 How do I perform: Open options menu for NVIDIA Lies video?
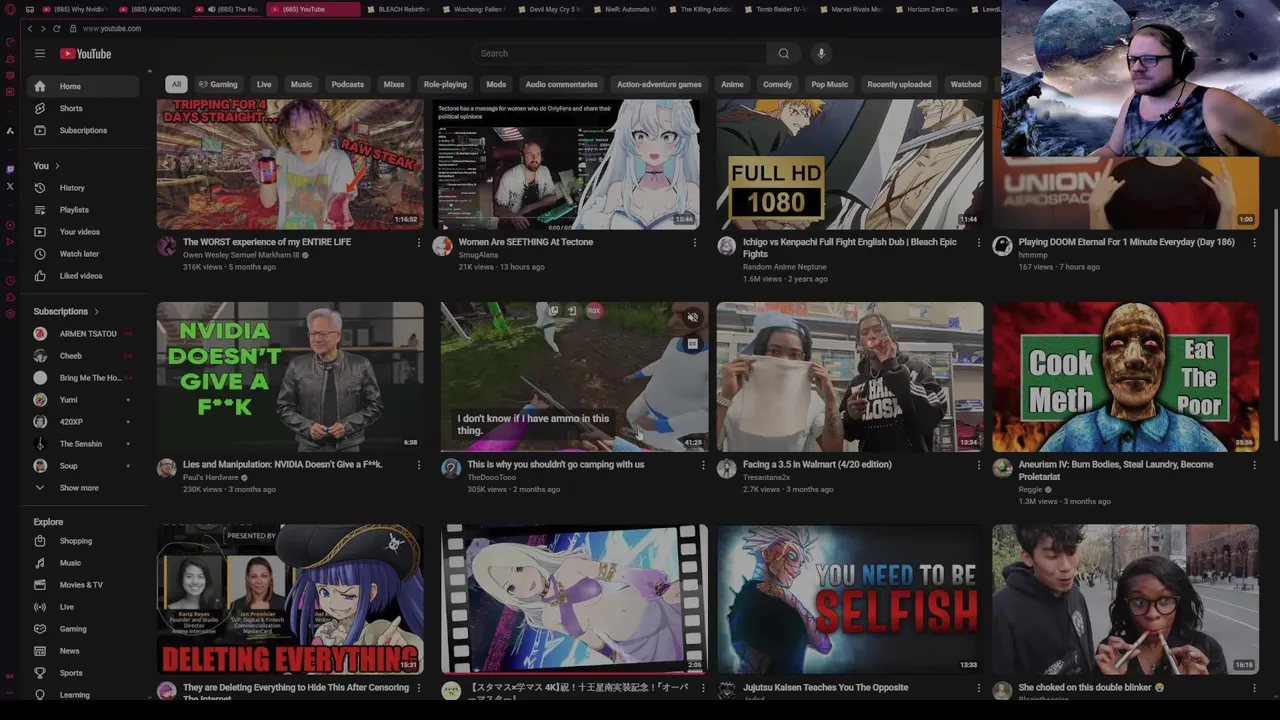[x=419, y=465]
